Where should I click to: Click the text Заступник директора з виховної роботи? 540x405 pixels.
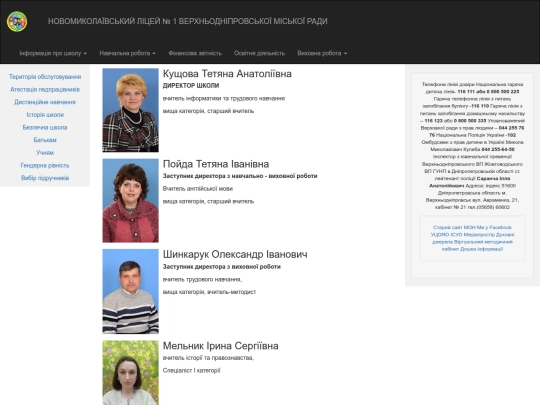tap(222, 267)
